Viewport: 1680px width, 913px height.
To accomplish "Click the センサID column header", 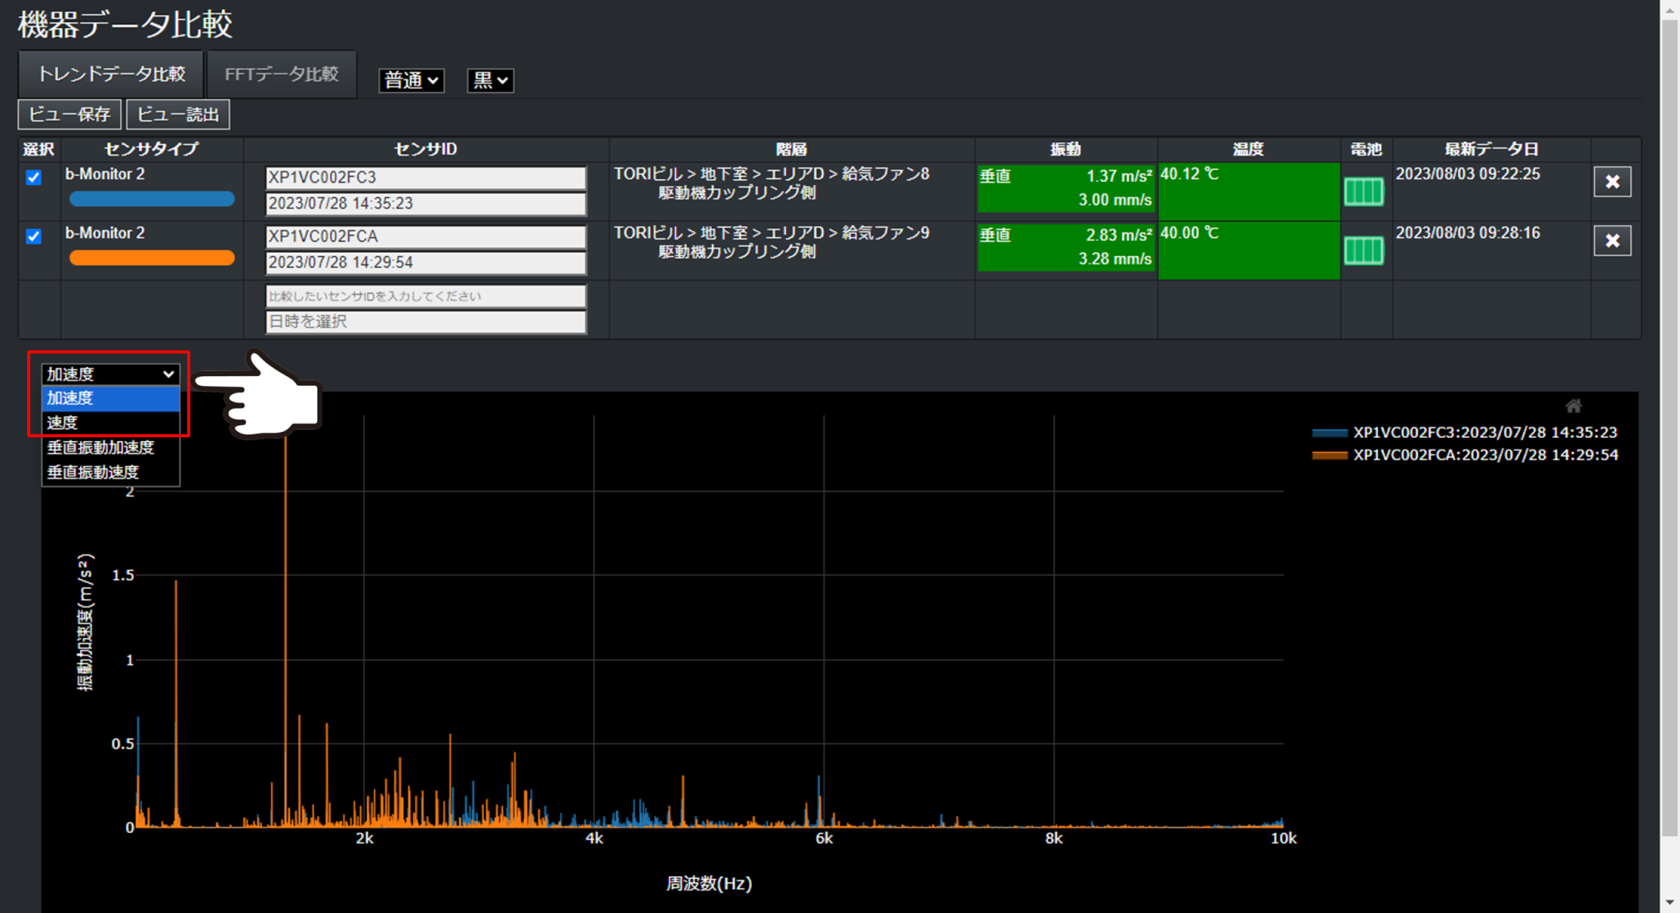I will [426, 149].
